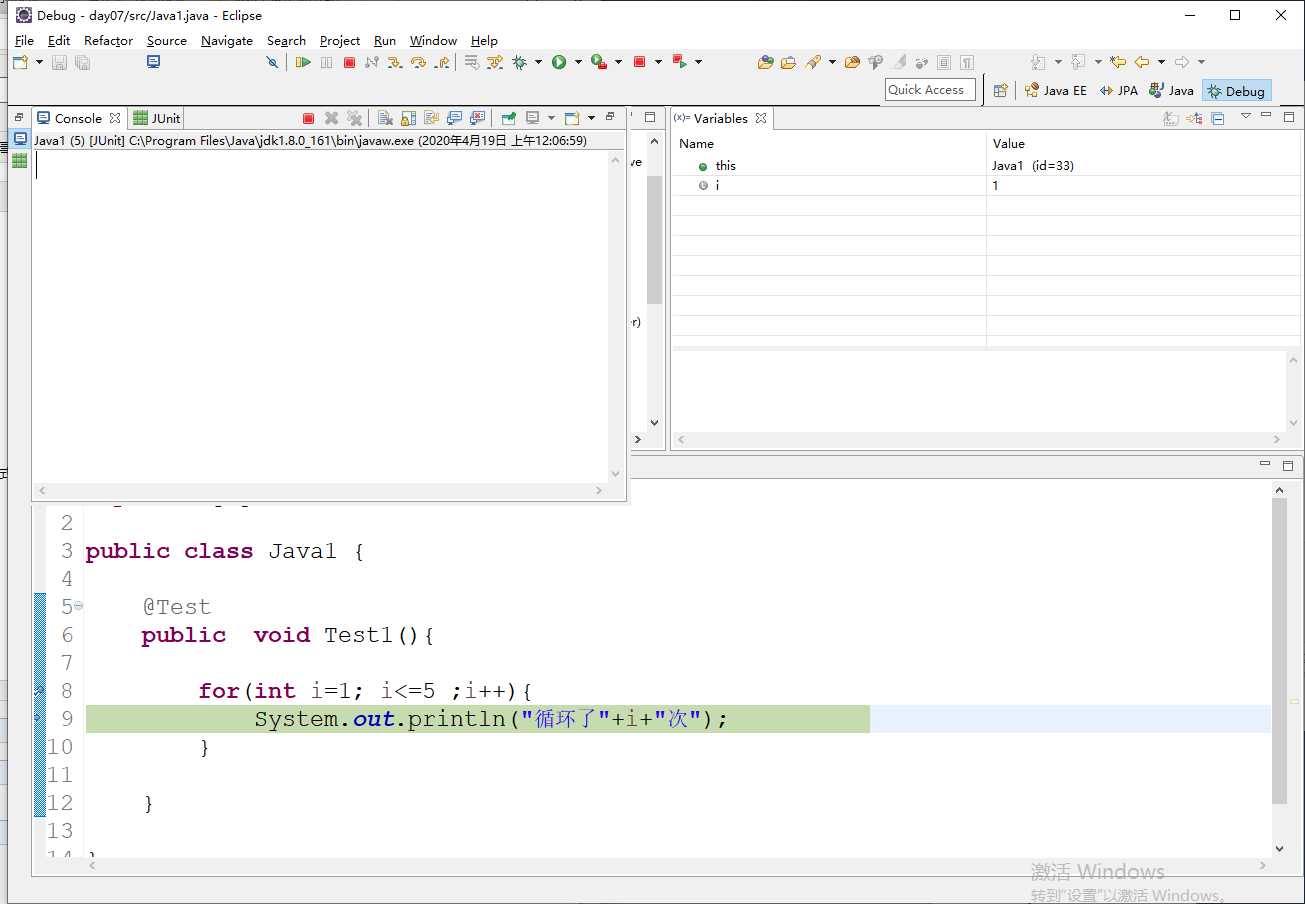
Task: Open the Navigate menu
Action: (x=227, y=41)
